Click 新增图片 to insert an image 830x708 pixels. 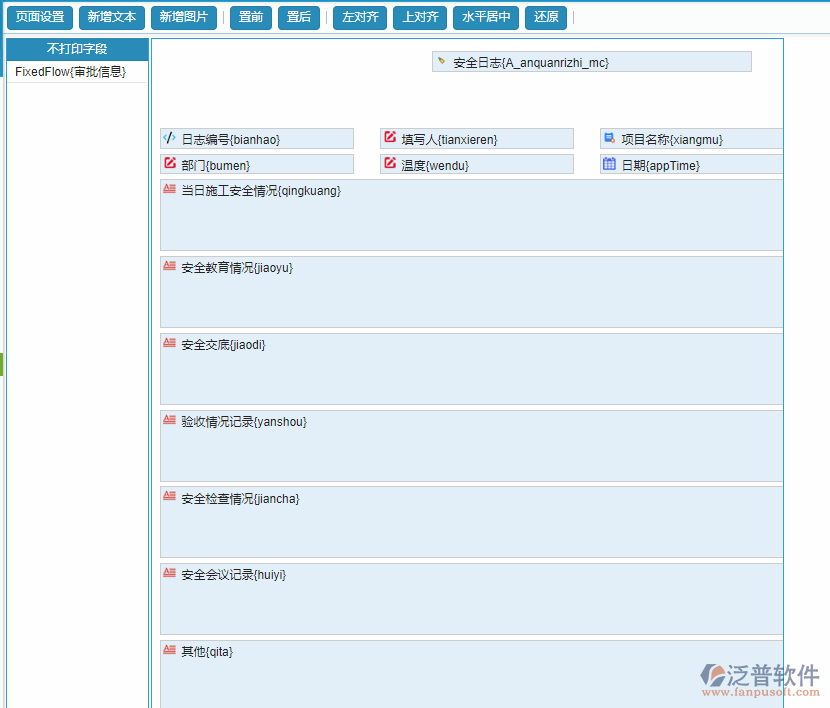coord(184,17)
